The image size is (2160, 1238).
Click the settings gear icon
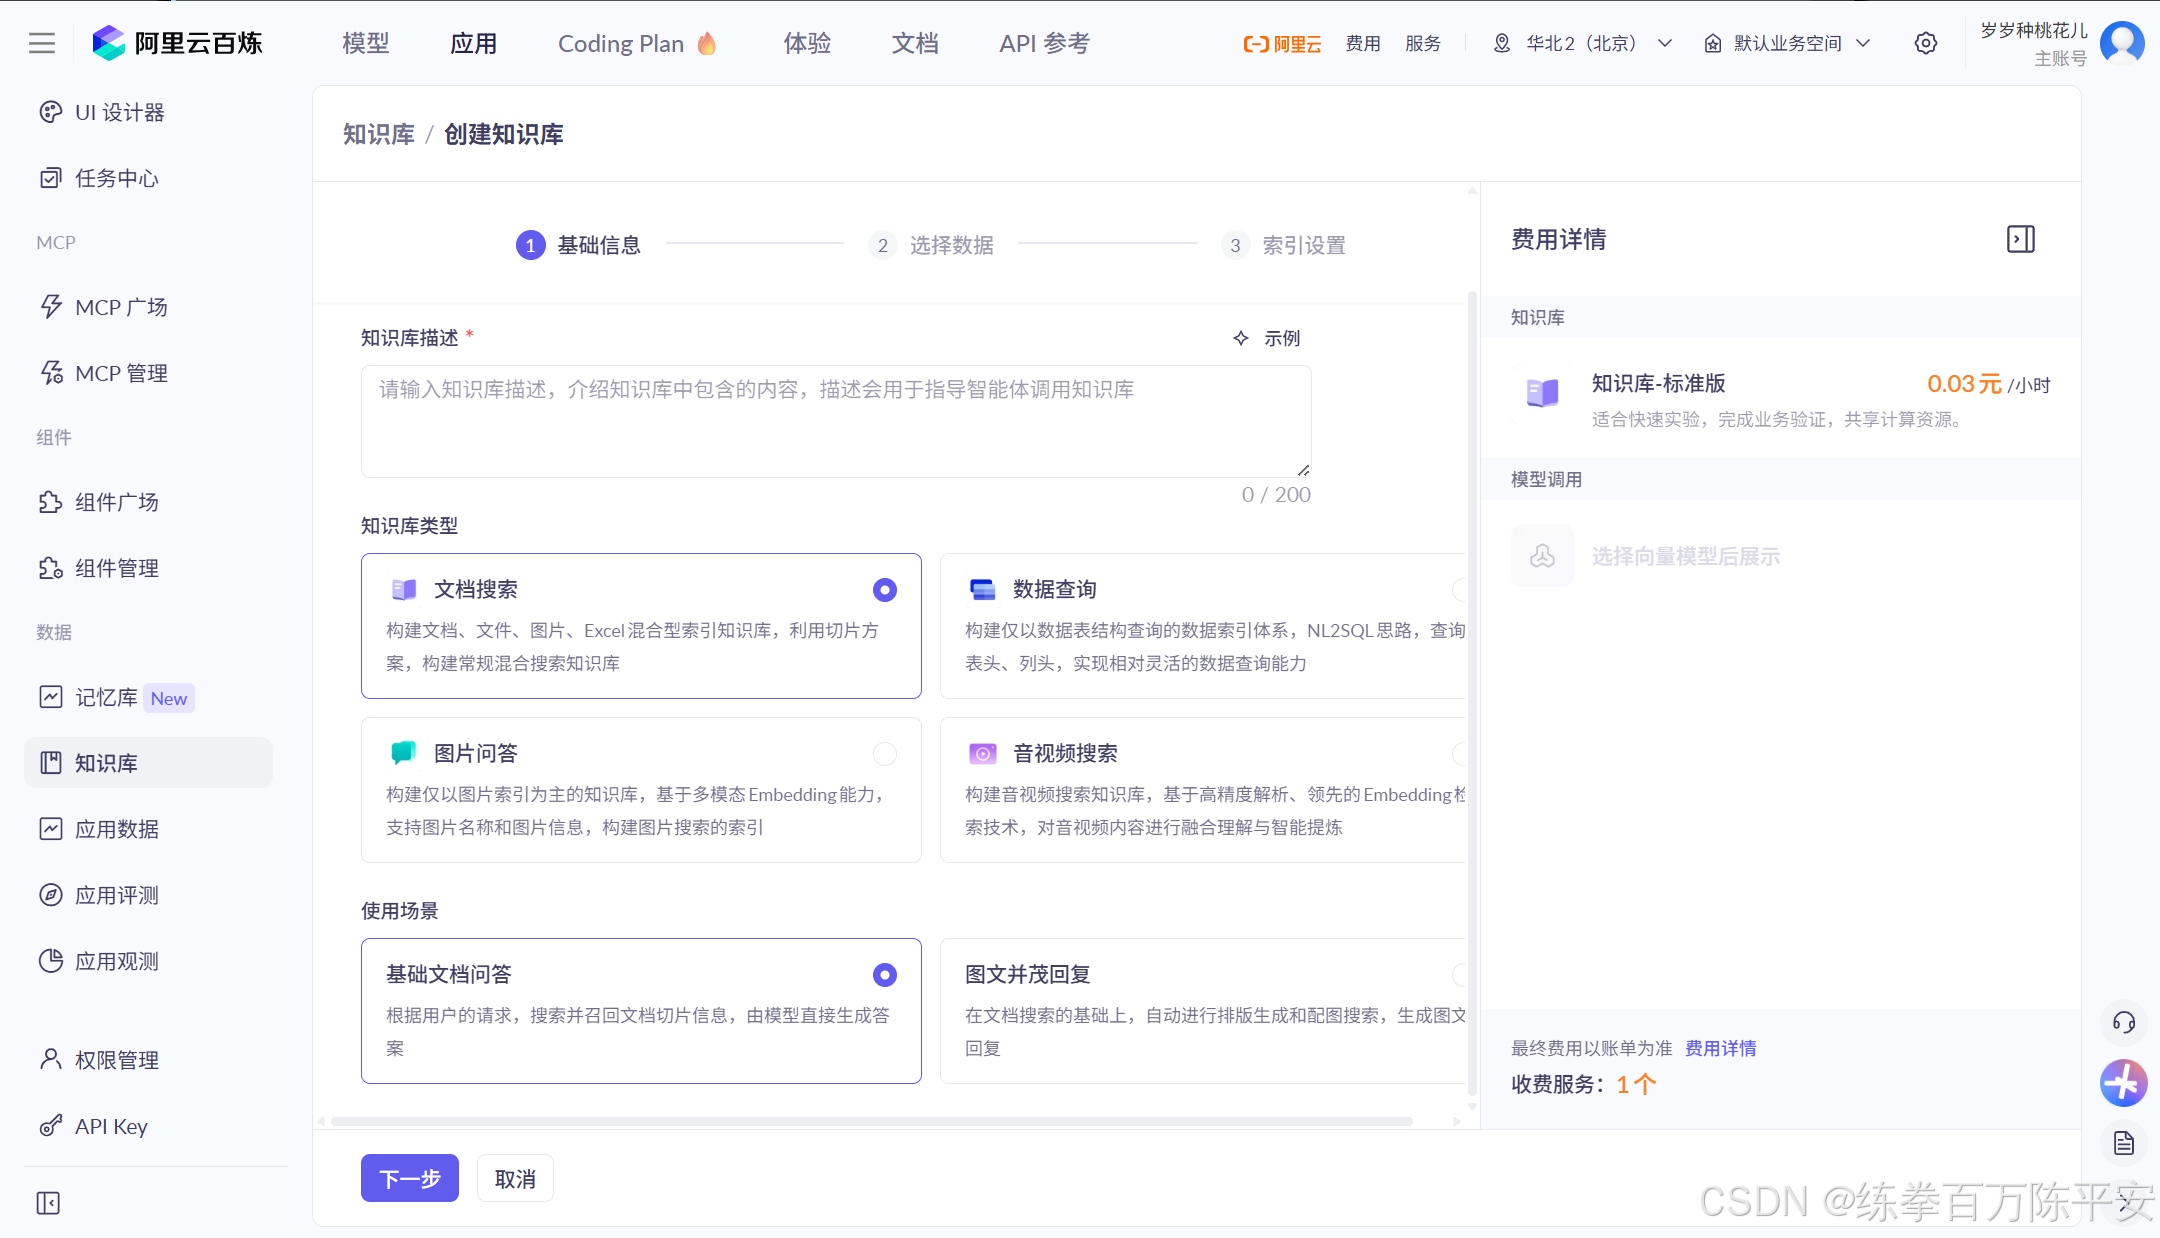click(1925, 43)
